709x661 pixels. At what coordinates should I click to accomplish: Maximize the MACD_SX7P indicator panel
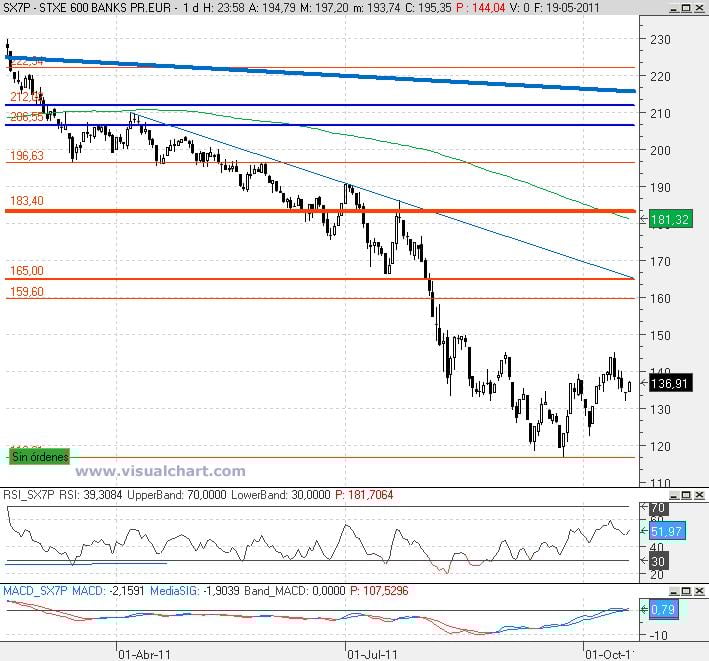point(686,591)
